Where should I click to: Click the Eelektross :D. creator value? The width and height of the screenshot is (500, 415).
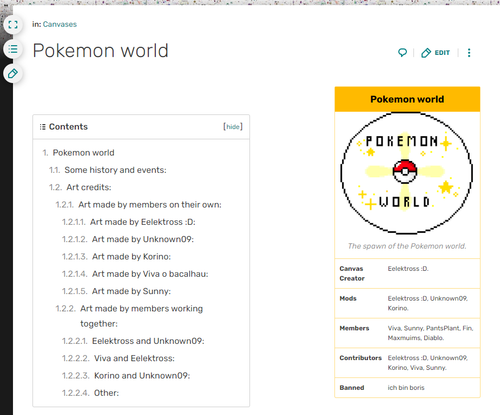point(408,269)
